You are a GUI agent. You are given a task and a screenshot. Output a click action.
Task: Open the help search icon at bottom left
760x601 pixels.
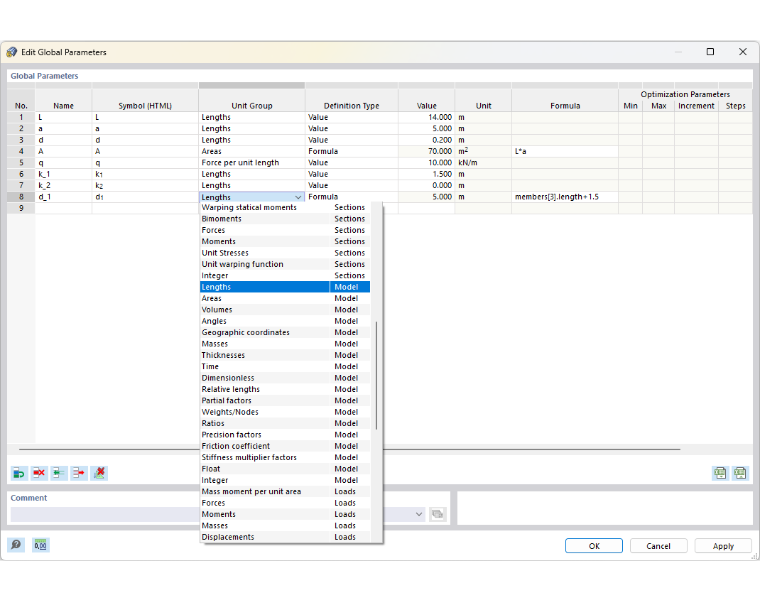click(x=16, y=545)
